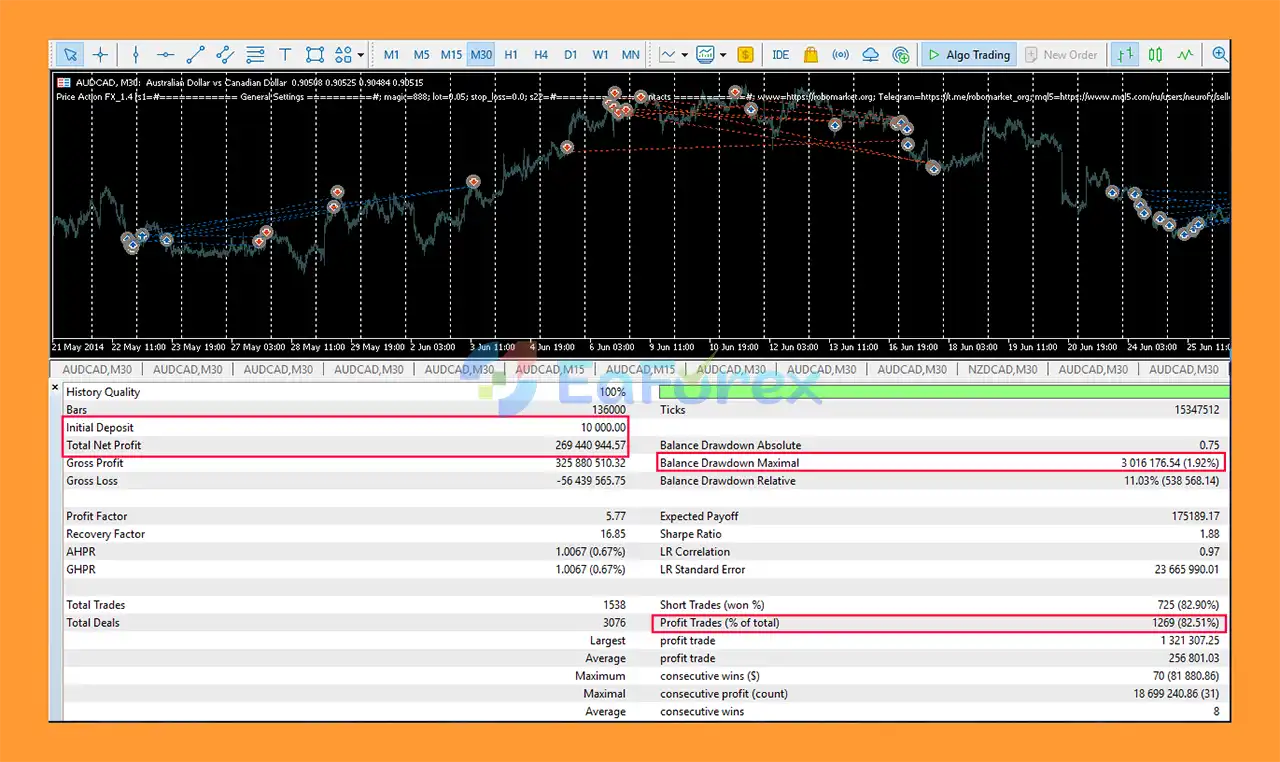1280x762 pixels.
Task: Enable bar chart display mode
Action: 1124,54
